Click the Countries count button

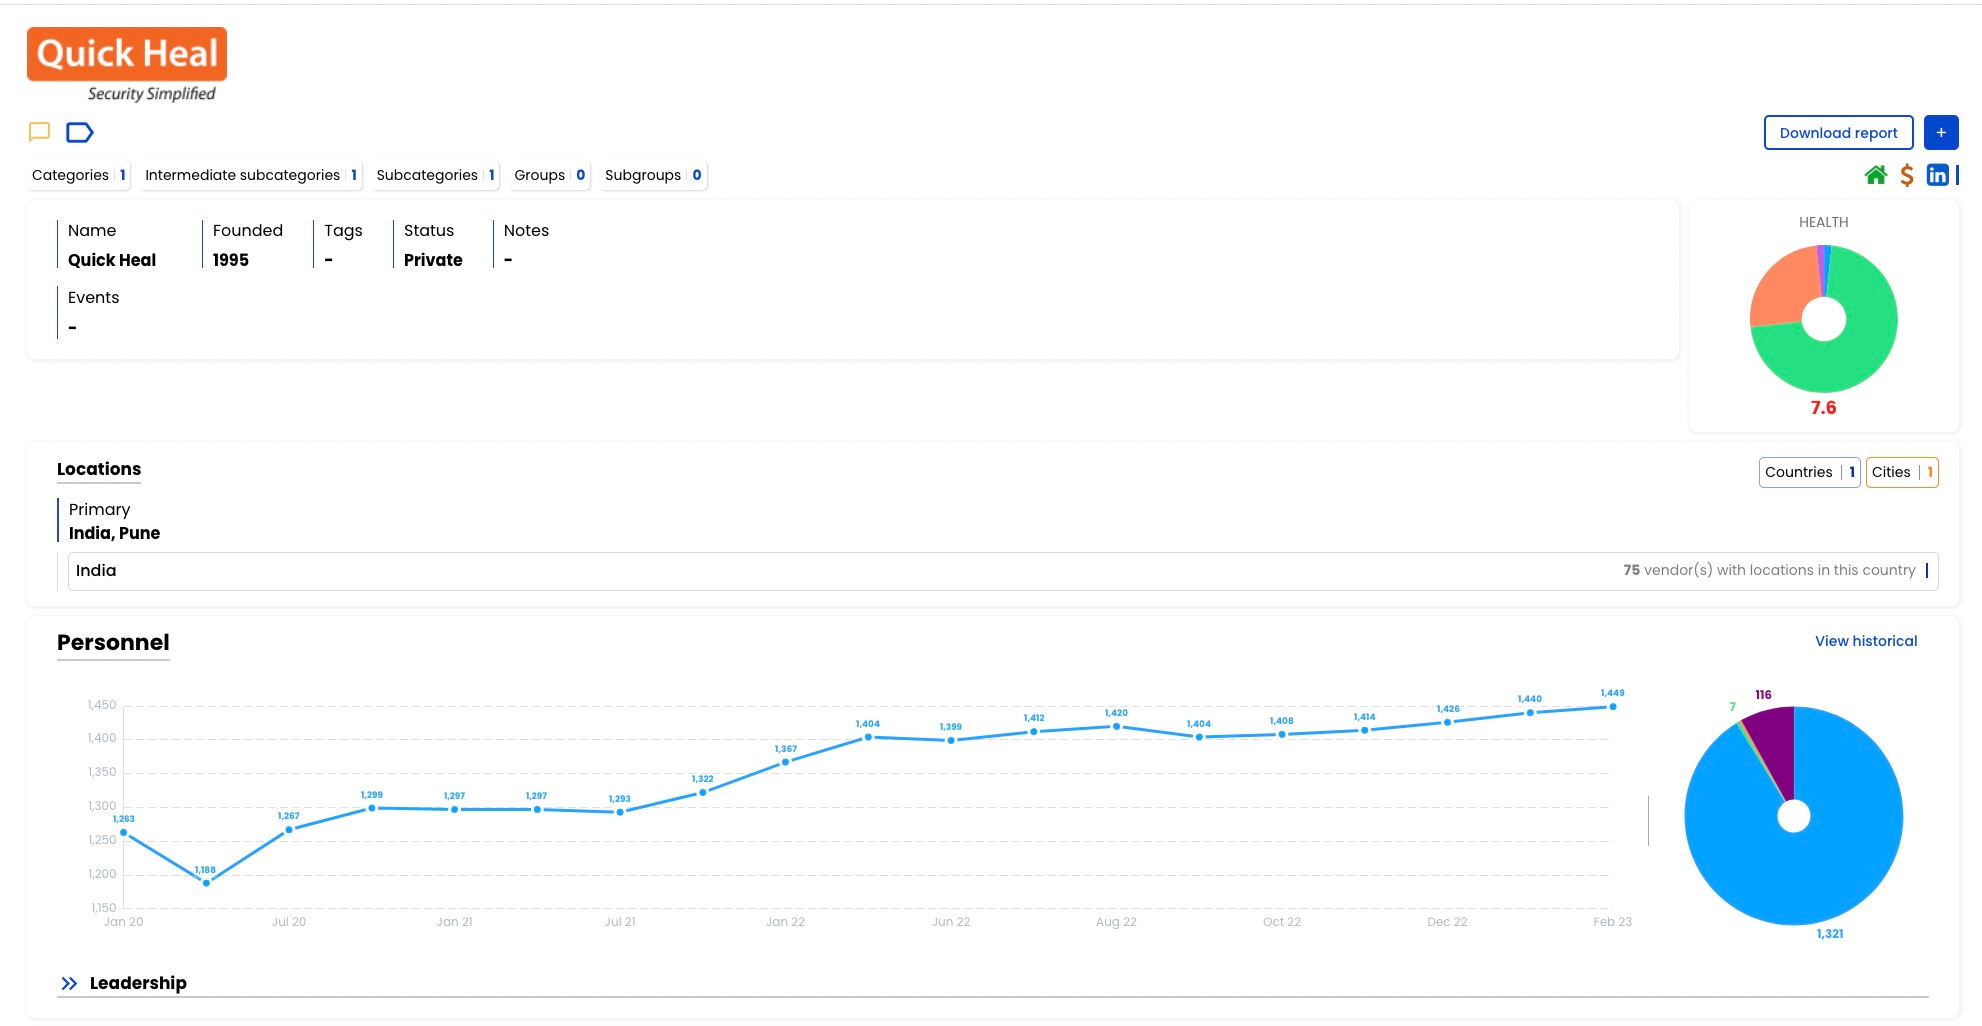[1809, 472]
